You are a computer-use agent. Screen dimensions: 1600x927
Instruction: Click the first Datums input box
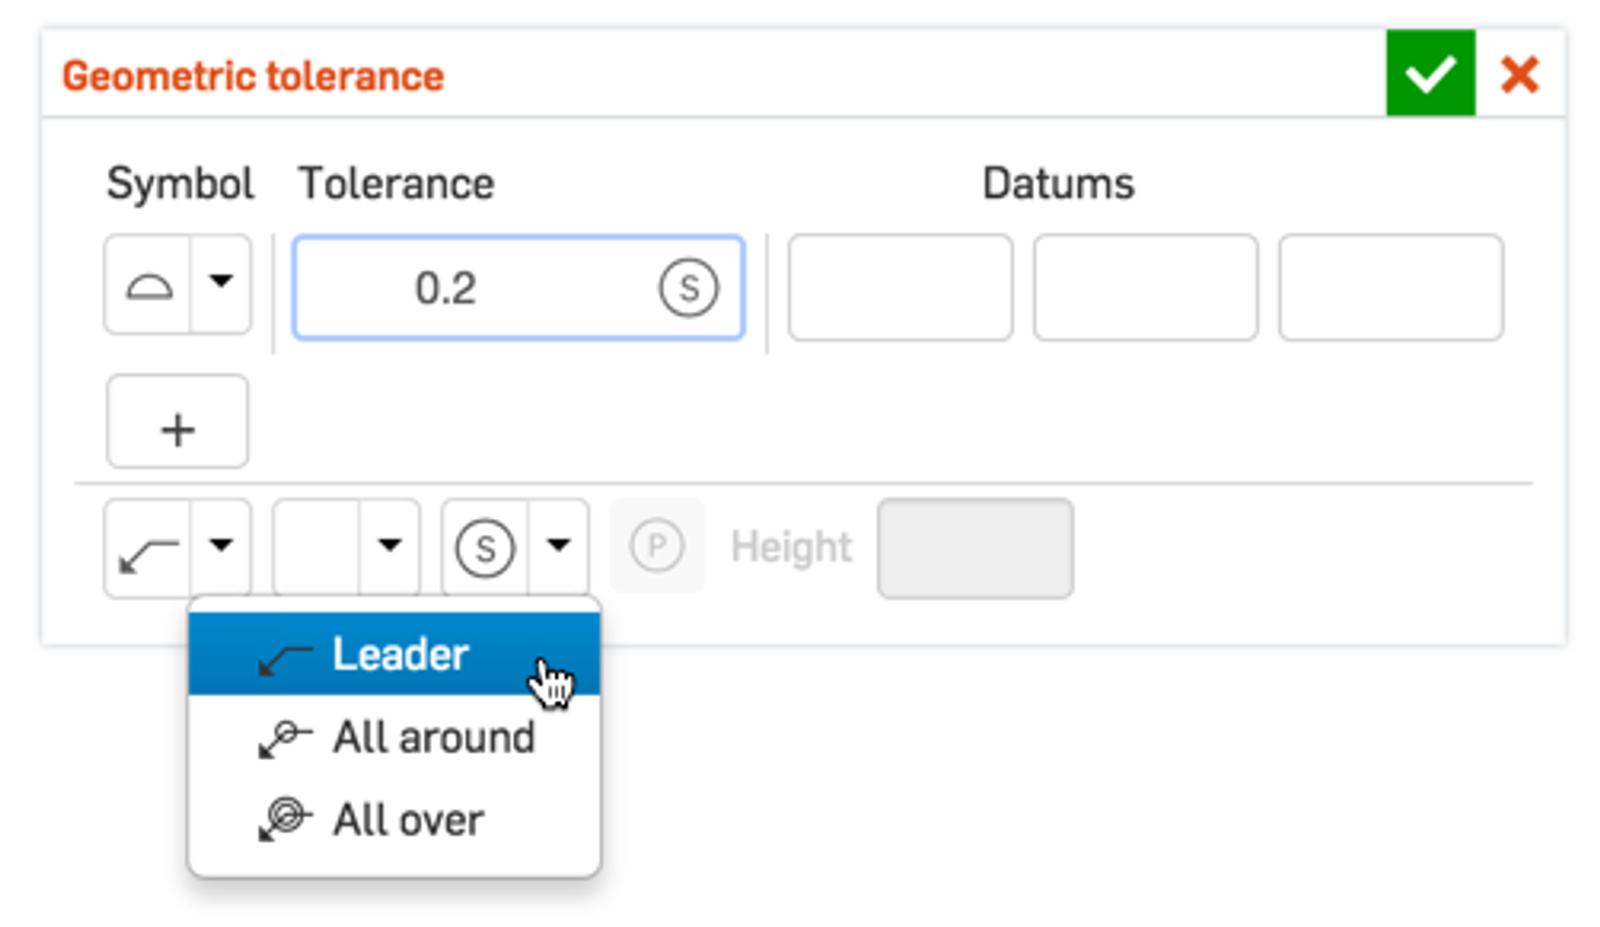(900, 288)
